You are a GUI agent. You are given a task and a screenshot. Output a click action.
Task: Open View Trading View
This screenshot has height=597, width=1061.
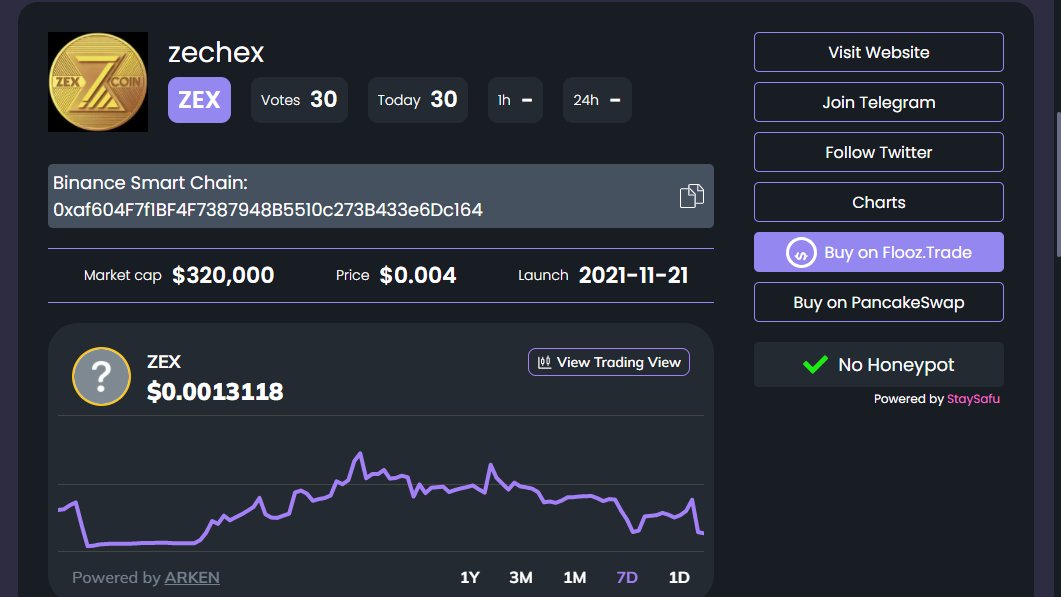(x=609, y=362)
